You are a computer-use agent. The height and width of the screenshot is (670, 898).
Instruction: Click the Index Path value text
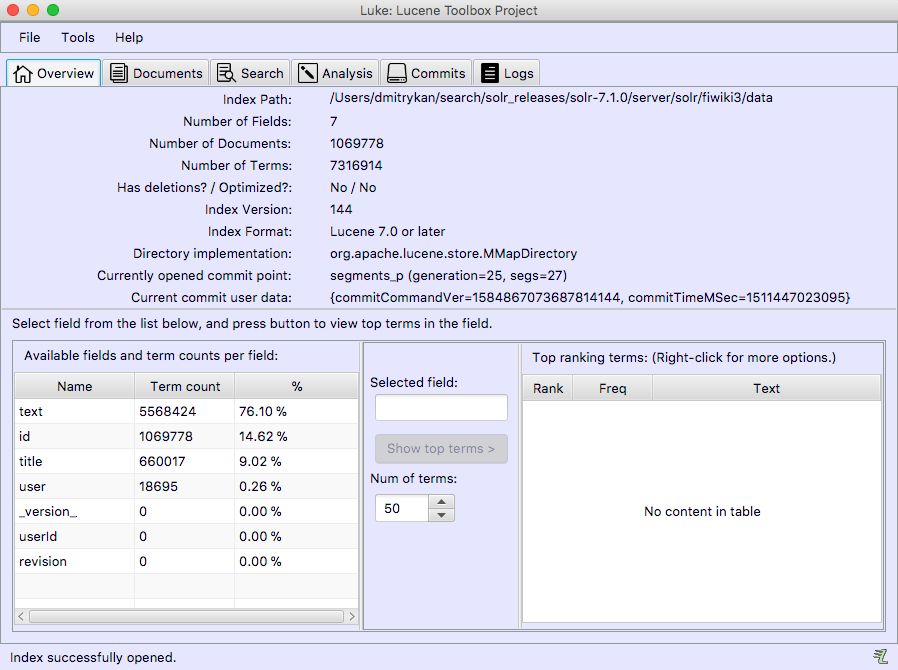(551, 98)
